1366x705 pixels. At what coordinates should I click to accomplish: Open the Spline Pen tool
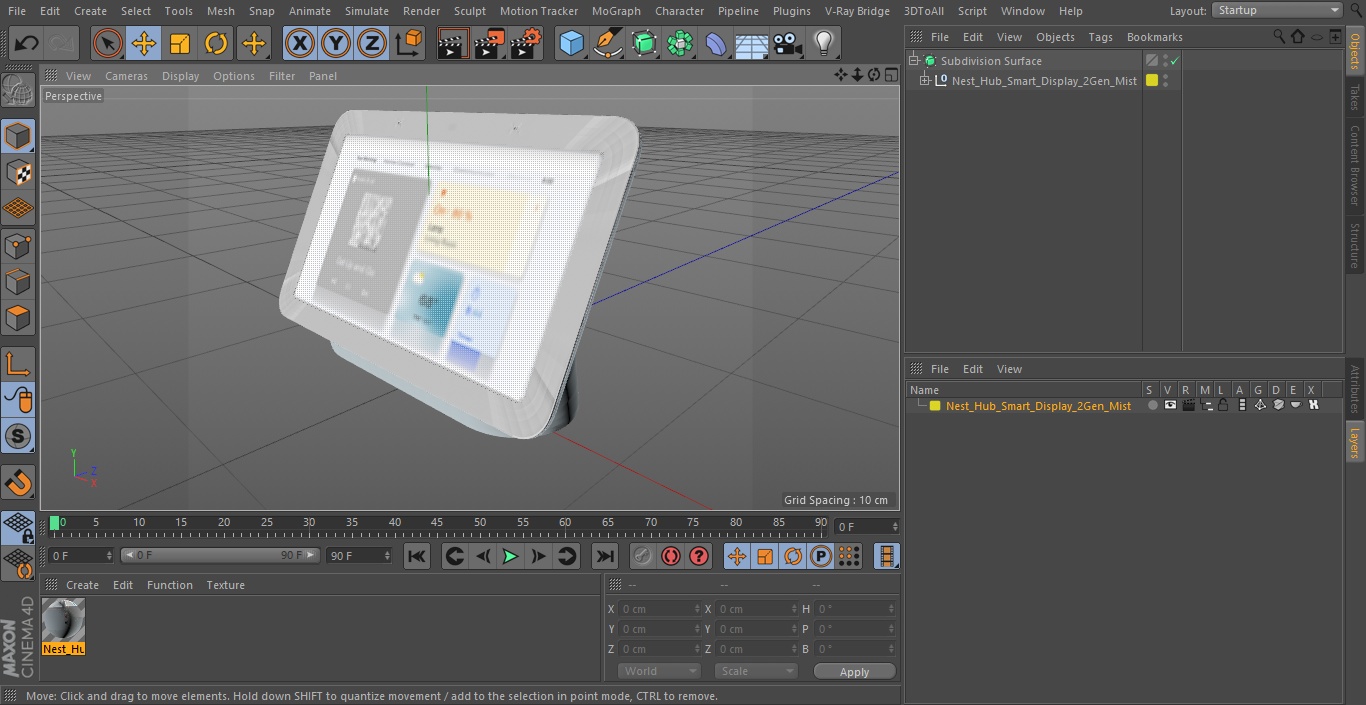[607, 43]
